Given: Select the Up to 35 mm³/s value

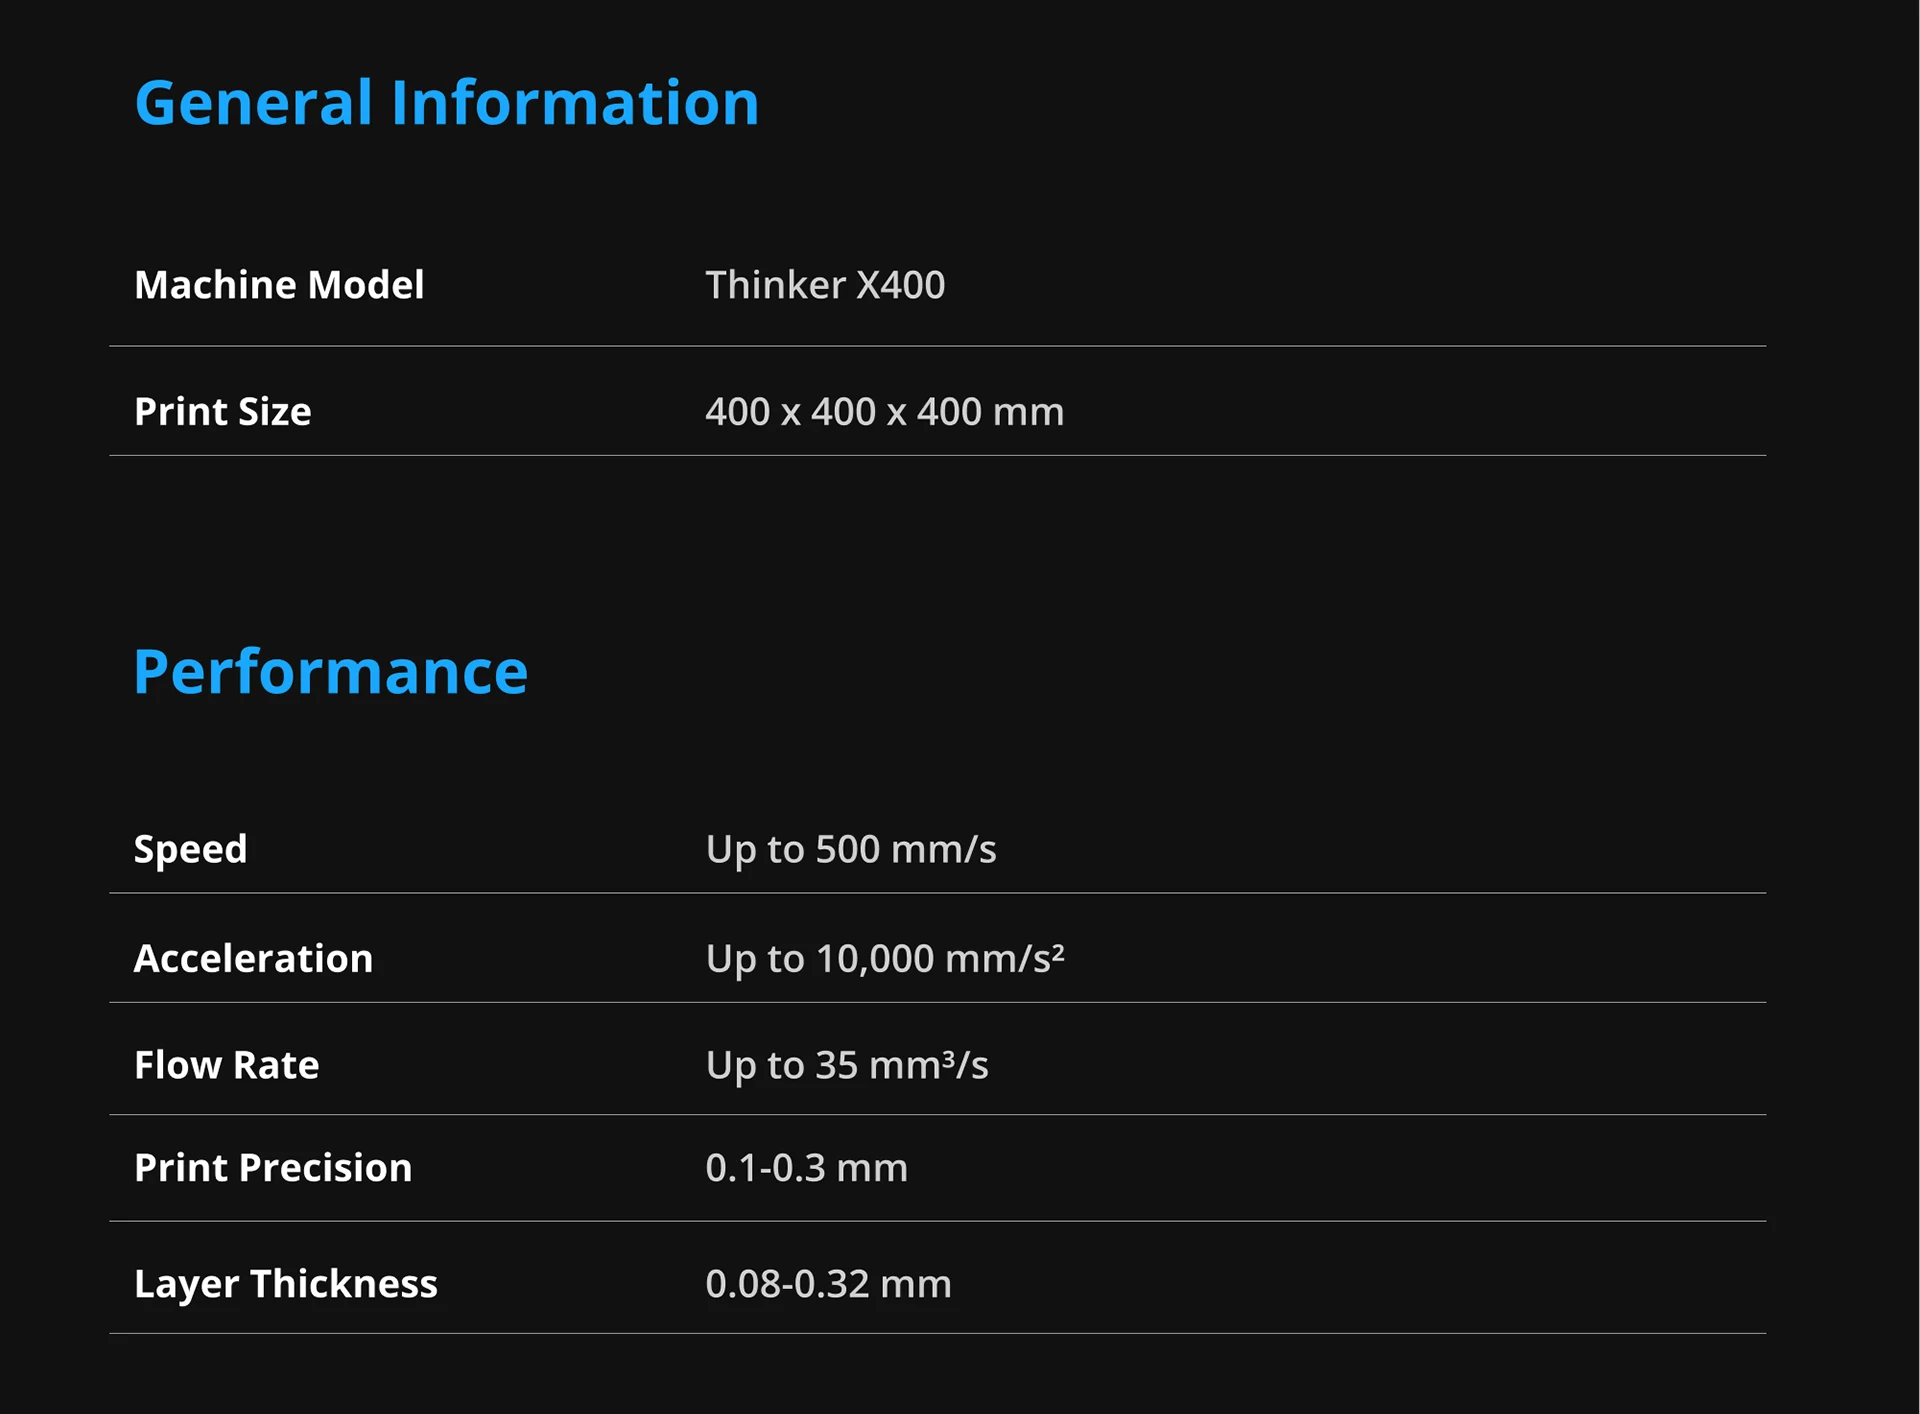Looking at the screenshot, I should pos(846,1065).
